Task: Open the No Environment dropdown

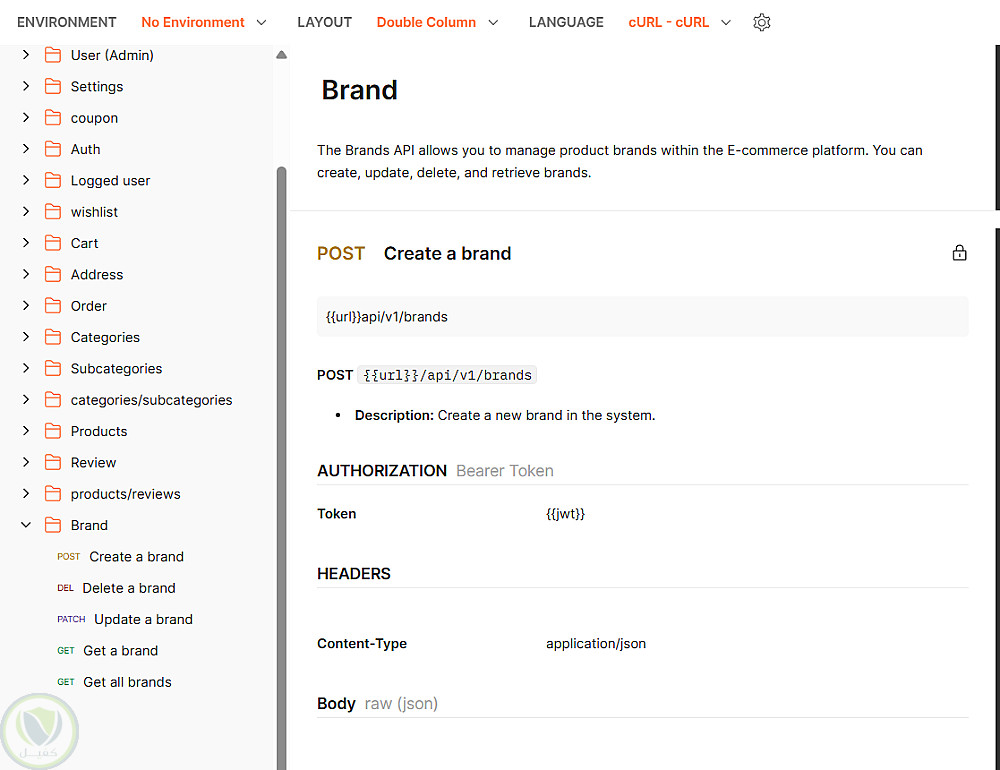Action: click(x=204, y=22)
